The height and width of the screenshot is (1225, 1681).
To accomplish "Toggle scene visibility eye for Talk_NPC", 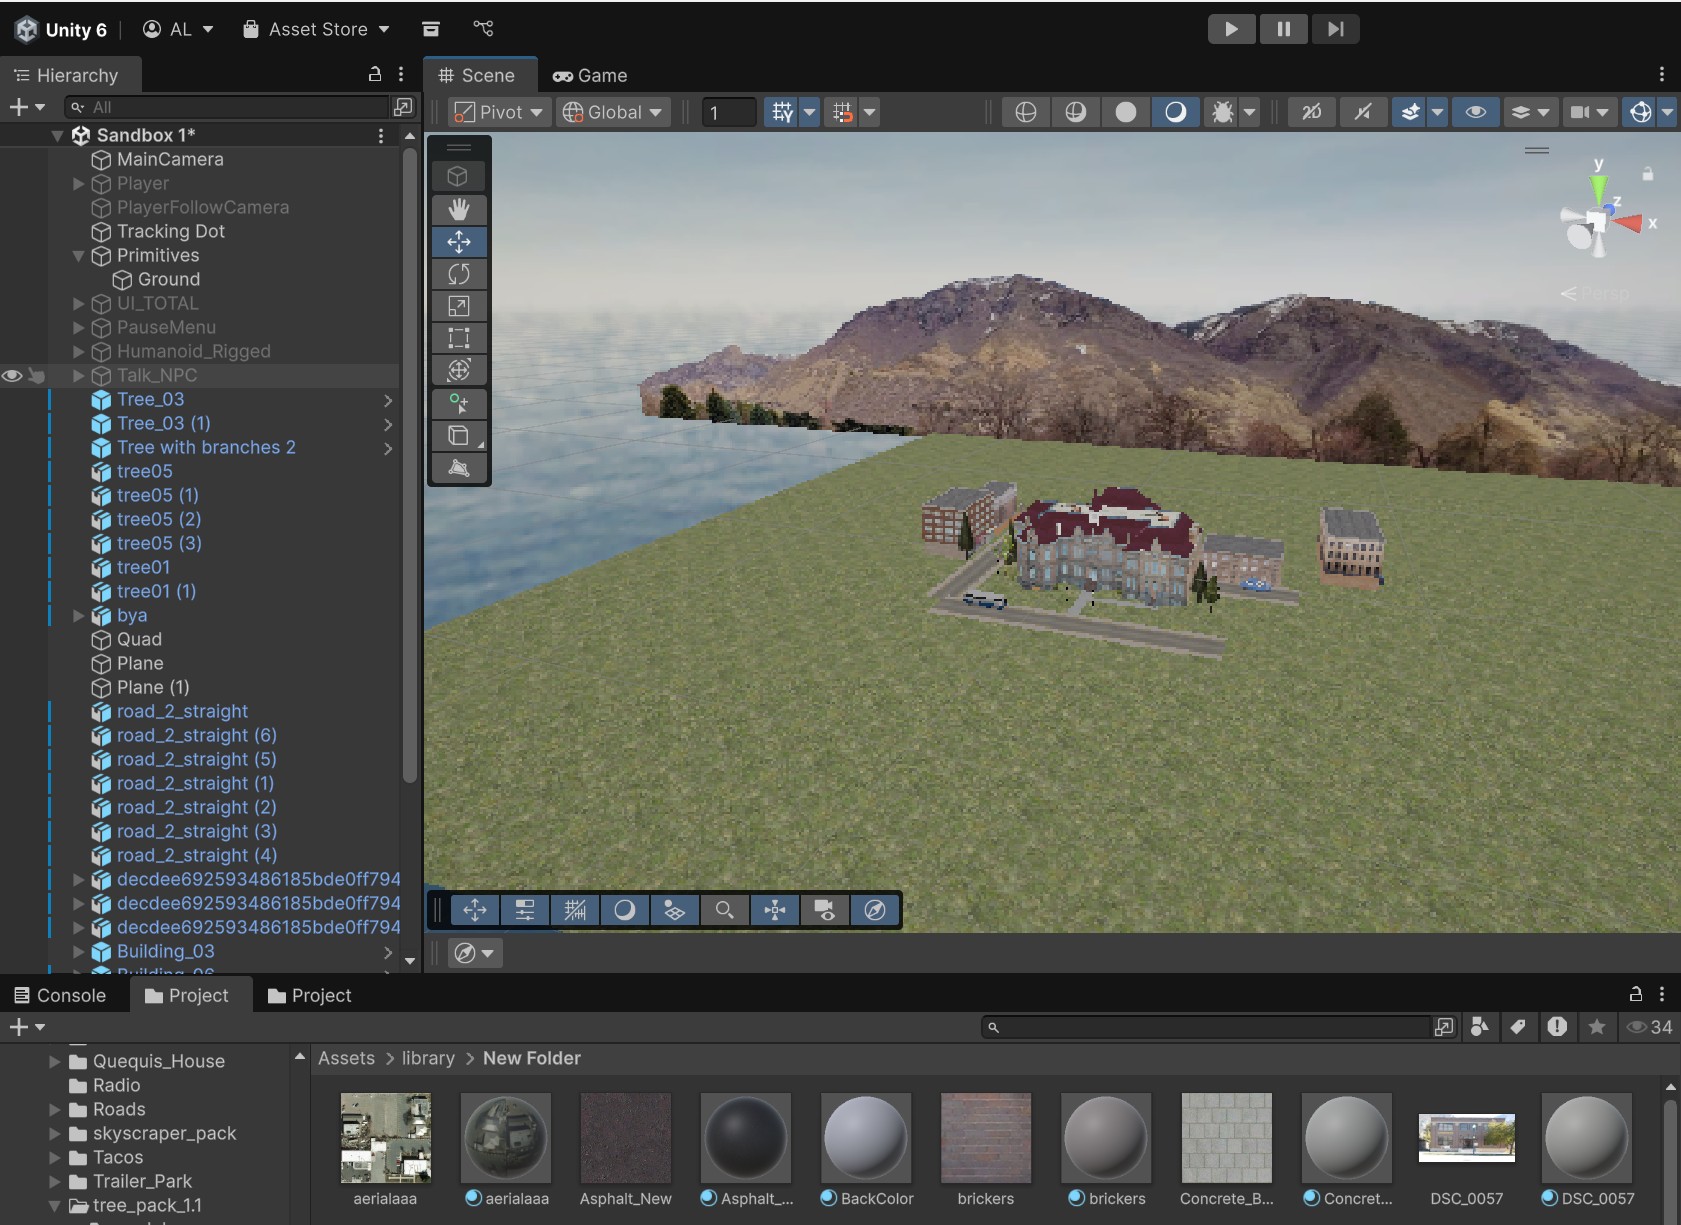I will (12, 376).
